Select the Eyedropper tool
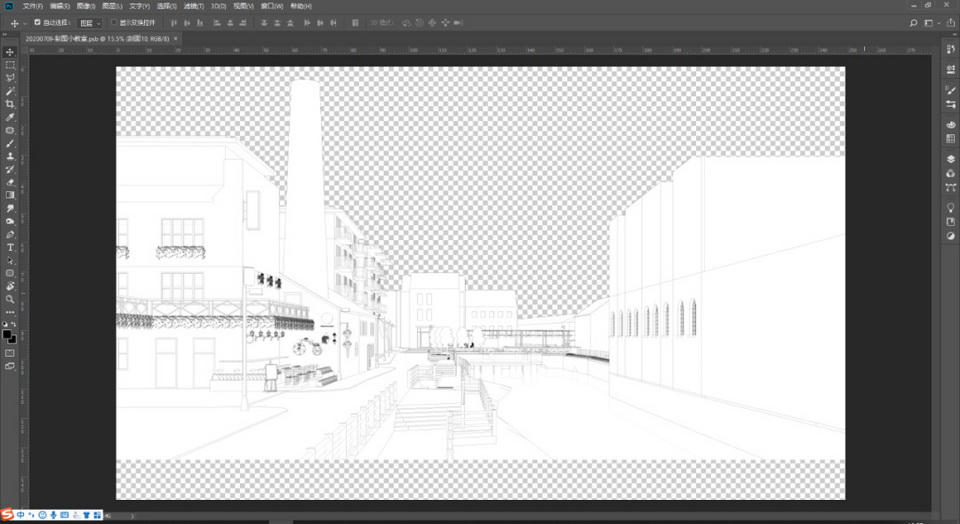The image size is (960, 524). point(10,117)
